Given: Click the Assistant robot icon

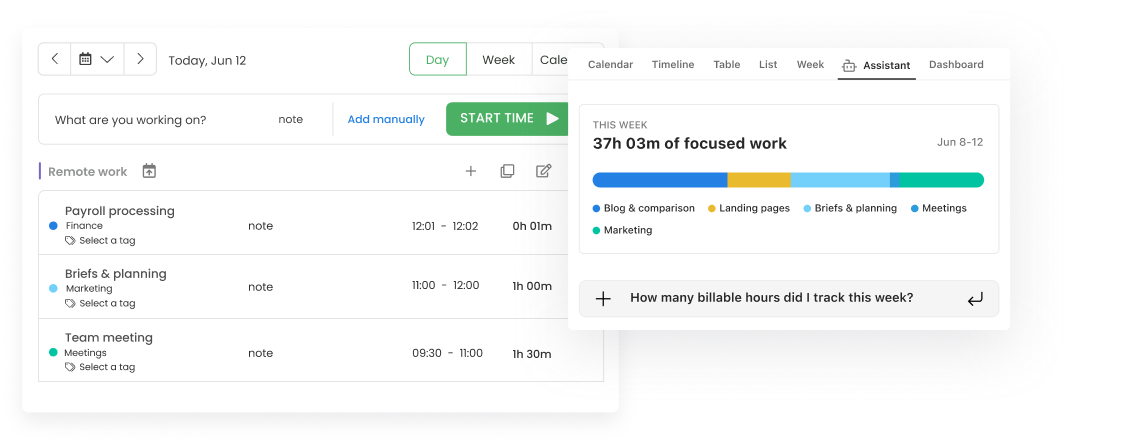Looking at the screenshot, I should click(849, 65).
